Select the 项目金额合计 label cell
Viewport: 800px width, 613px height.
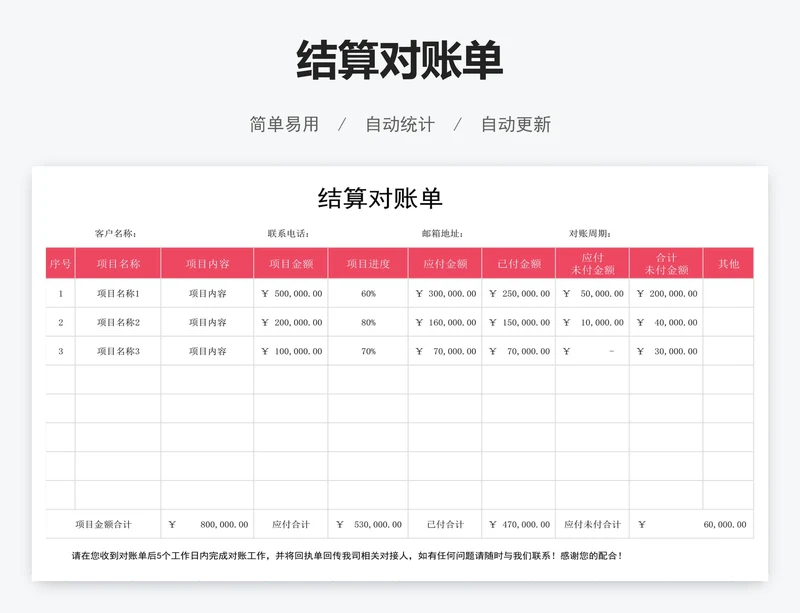103,524
